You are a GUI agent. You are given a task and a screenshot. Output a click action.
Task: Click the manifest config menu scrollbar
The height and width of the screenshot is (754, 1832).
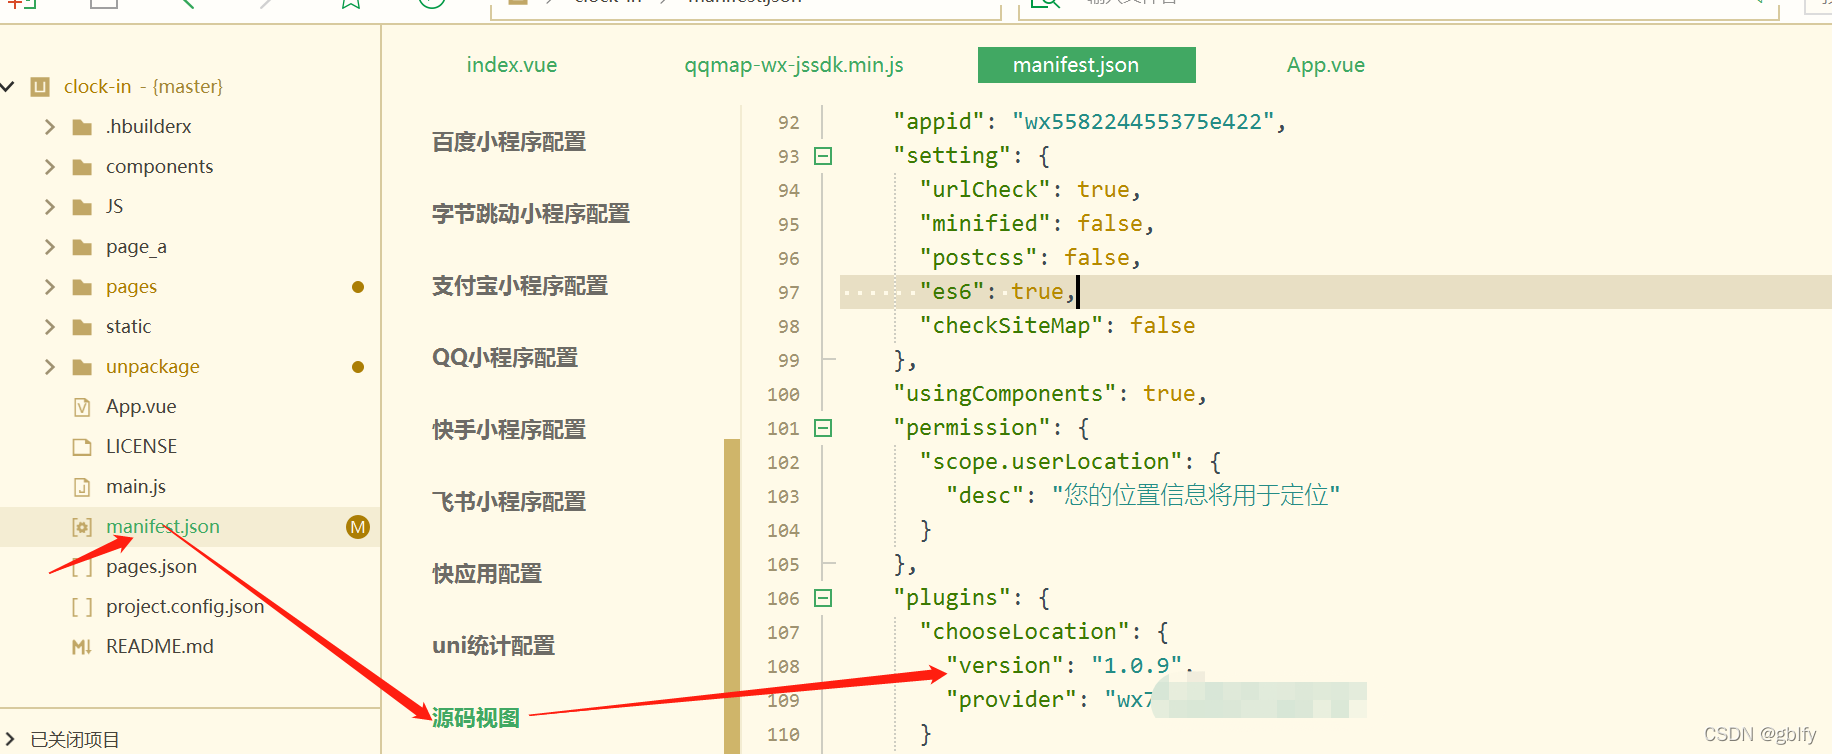732,596
